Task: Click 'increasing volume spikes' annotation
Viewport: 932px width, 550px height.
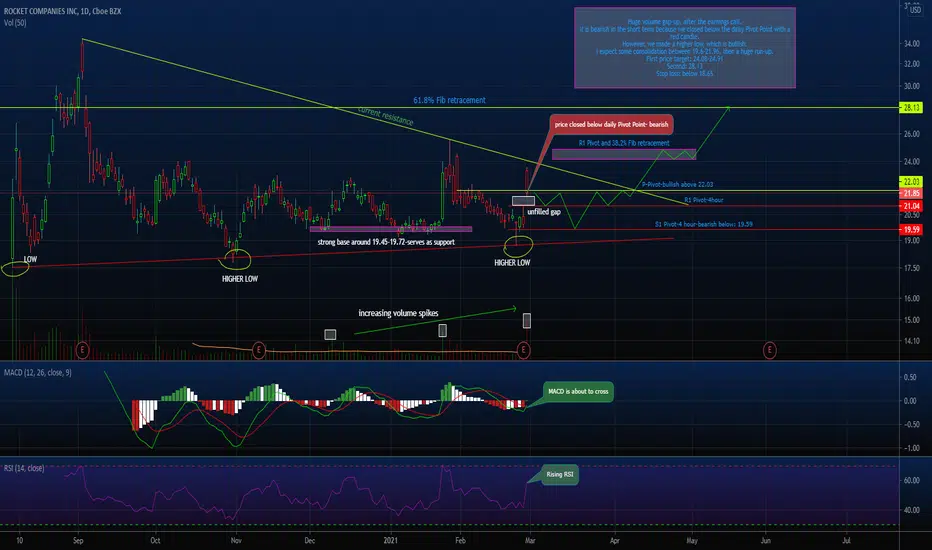Action: coord(398,313)
